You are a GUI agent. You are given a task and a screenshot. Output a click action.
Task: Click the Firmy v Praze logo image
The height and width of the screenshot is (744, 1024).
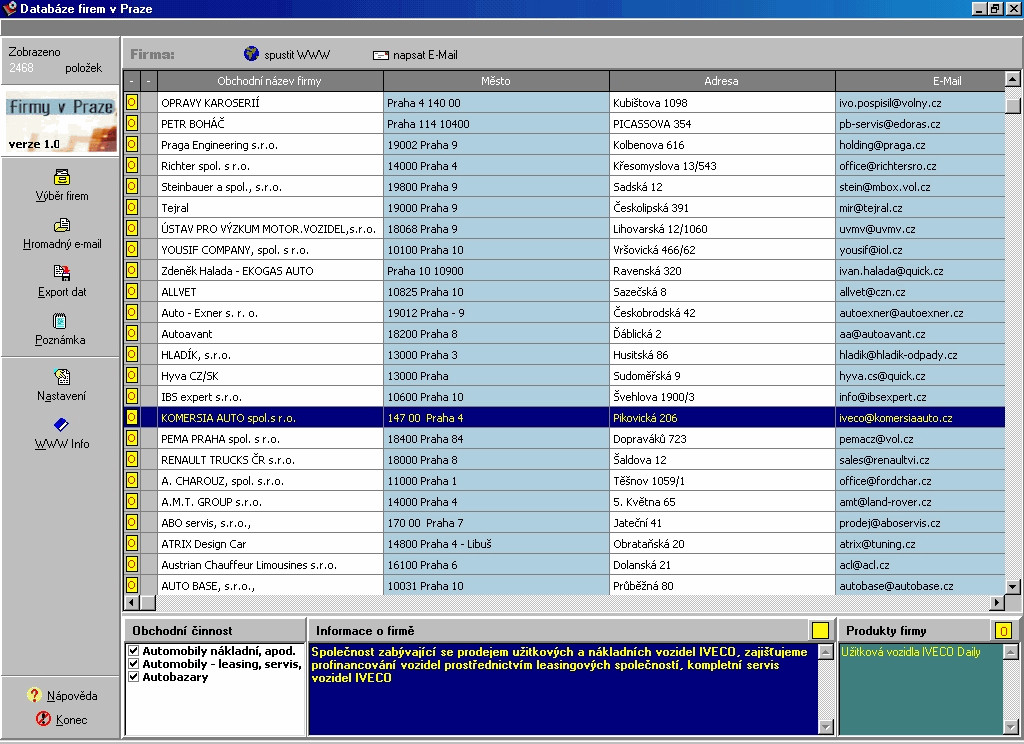pyautogui.click(x=61, y=122)
